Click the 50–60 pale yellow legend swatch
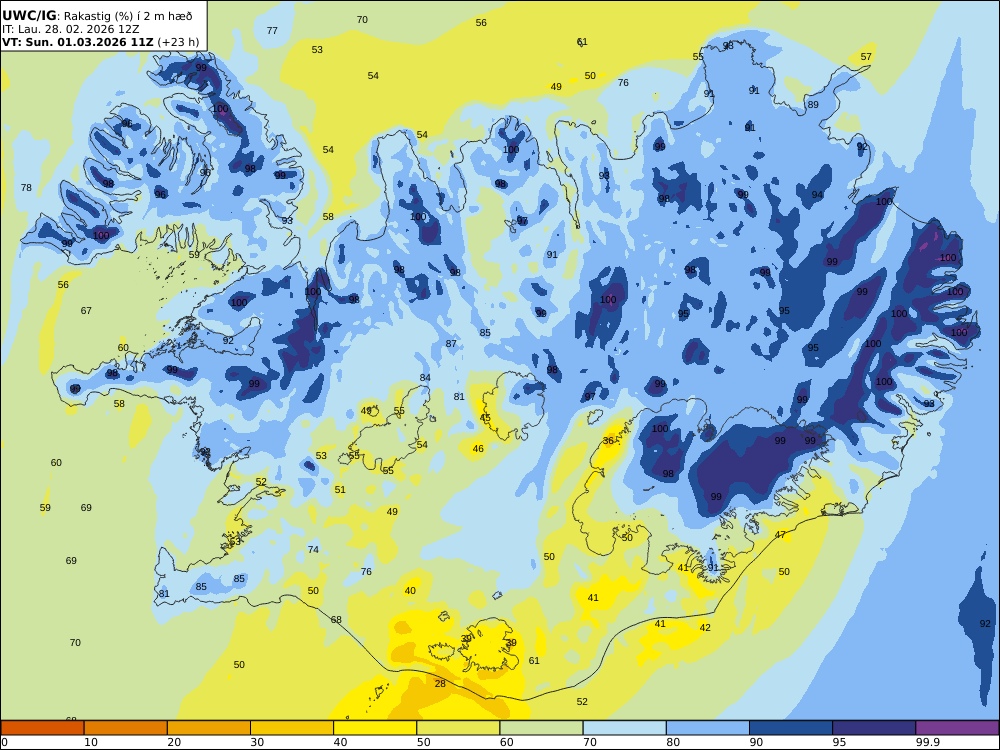 [x=458, y=728]
